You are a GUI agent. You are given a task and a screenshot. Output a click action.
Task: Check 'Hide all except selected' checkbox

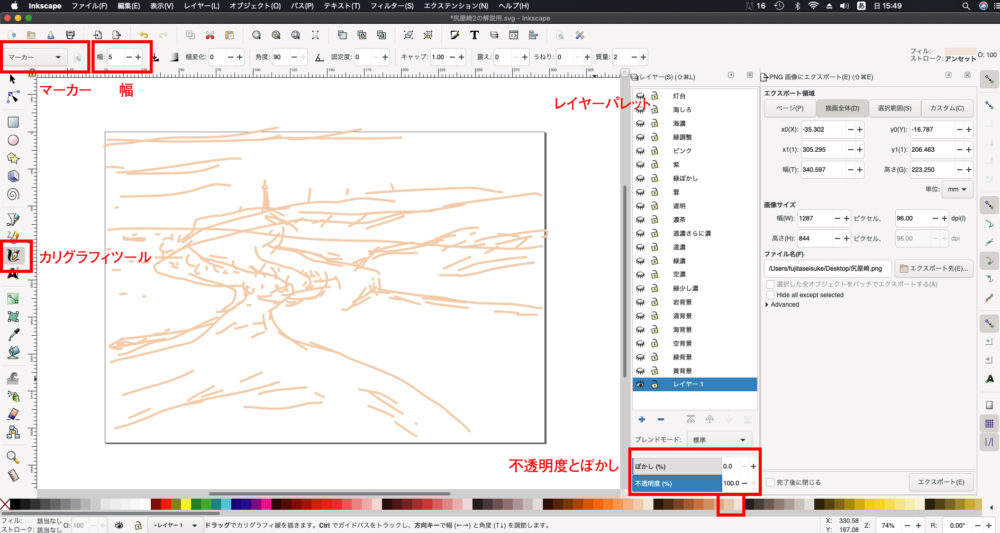770,295
